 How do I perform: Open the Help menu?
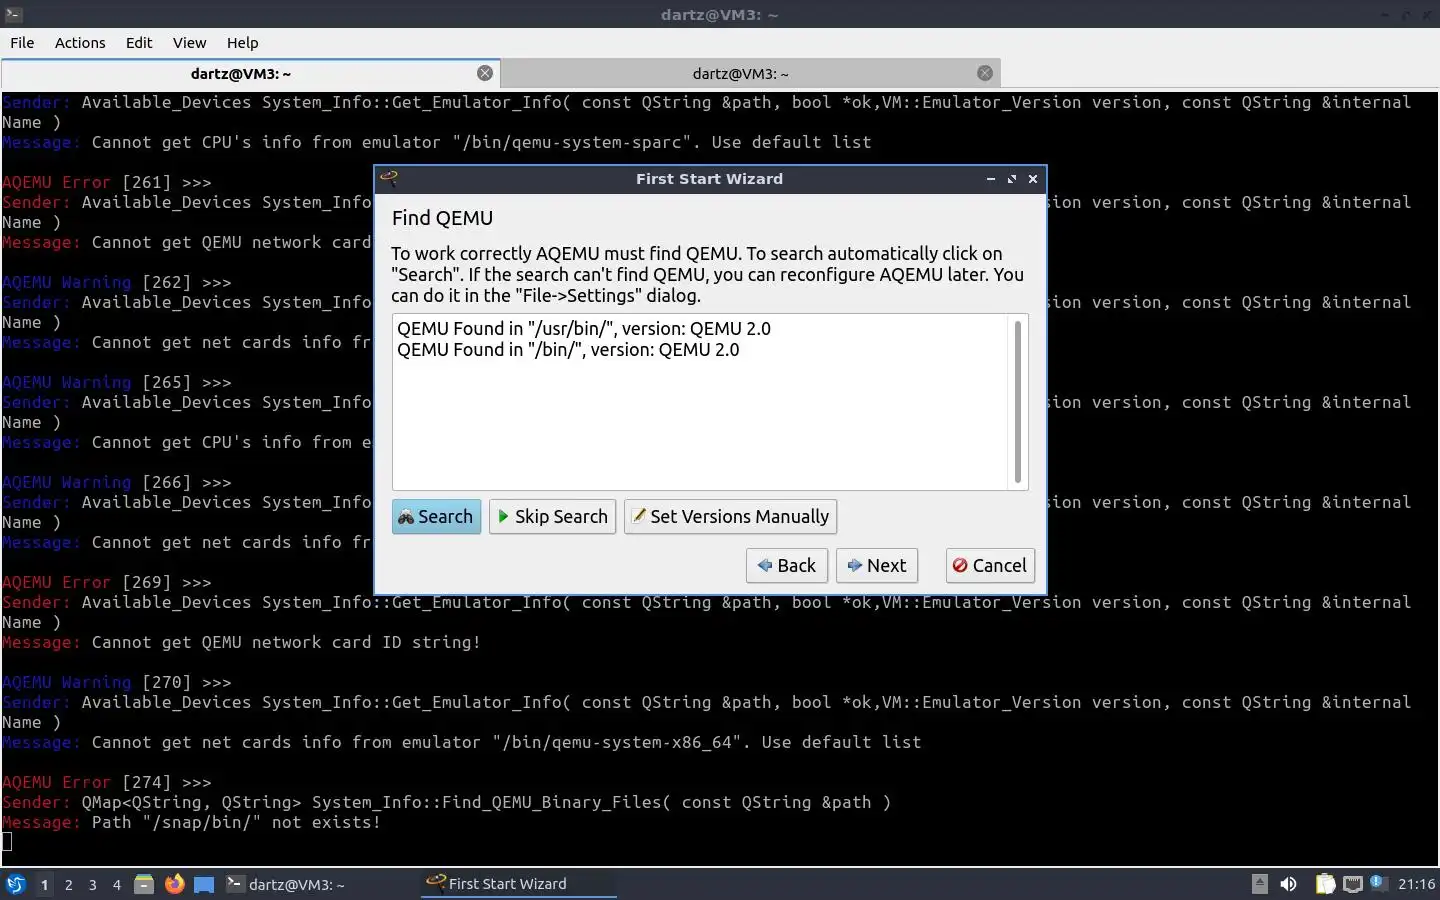pos(242,43)
